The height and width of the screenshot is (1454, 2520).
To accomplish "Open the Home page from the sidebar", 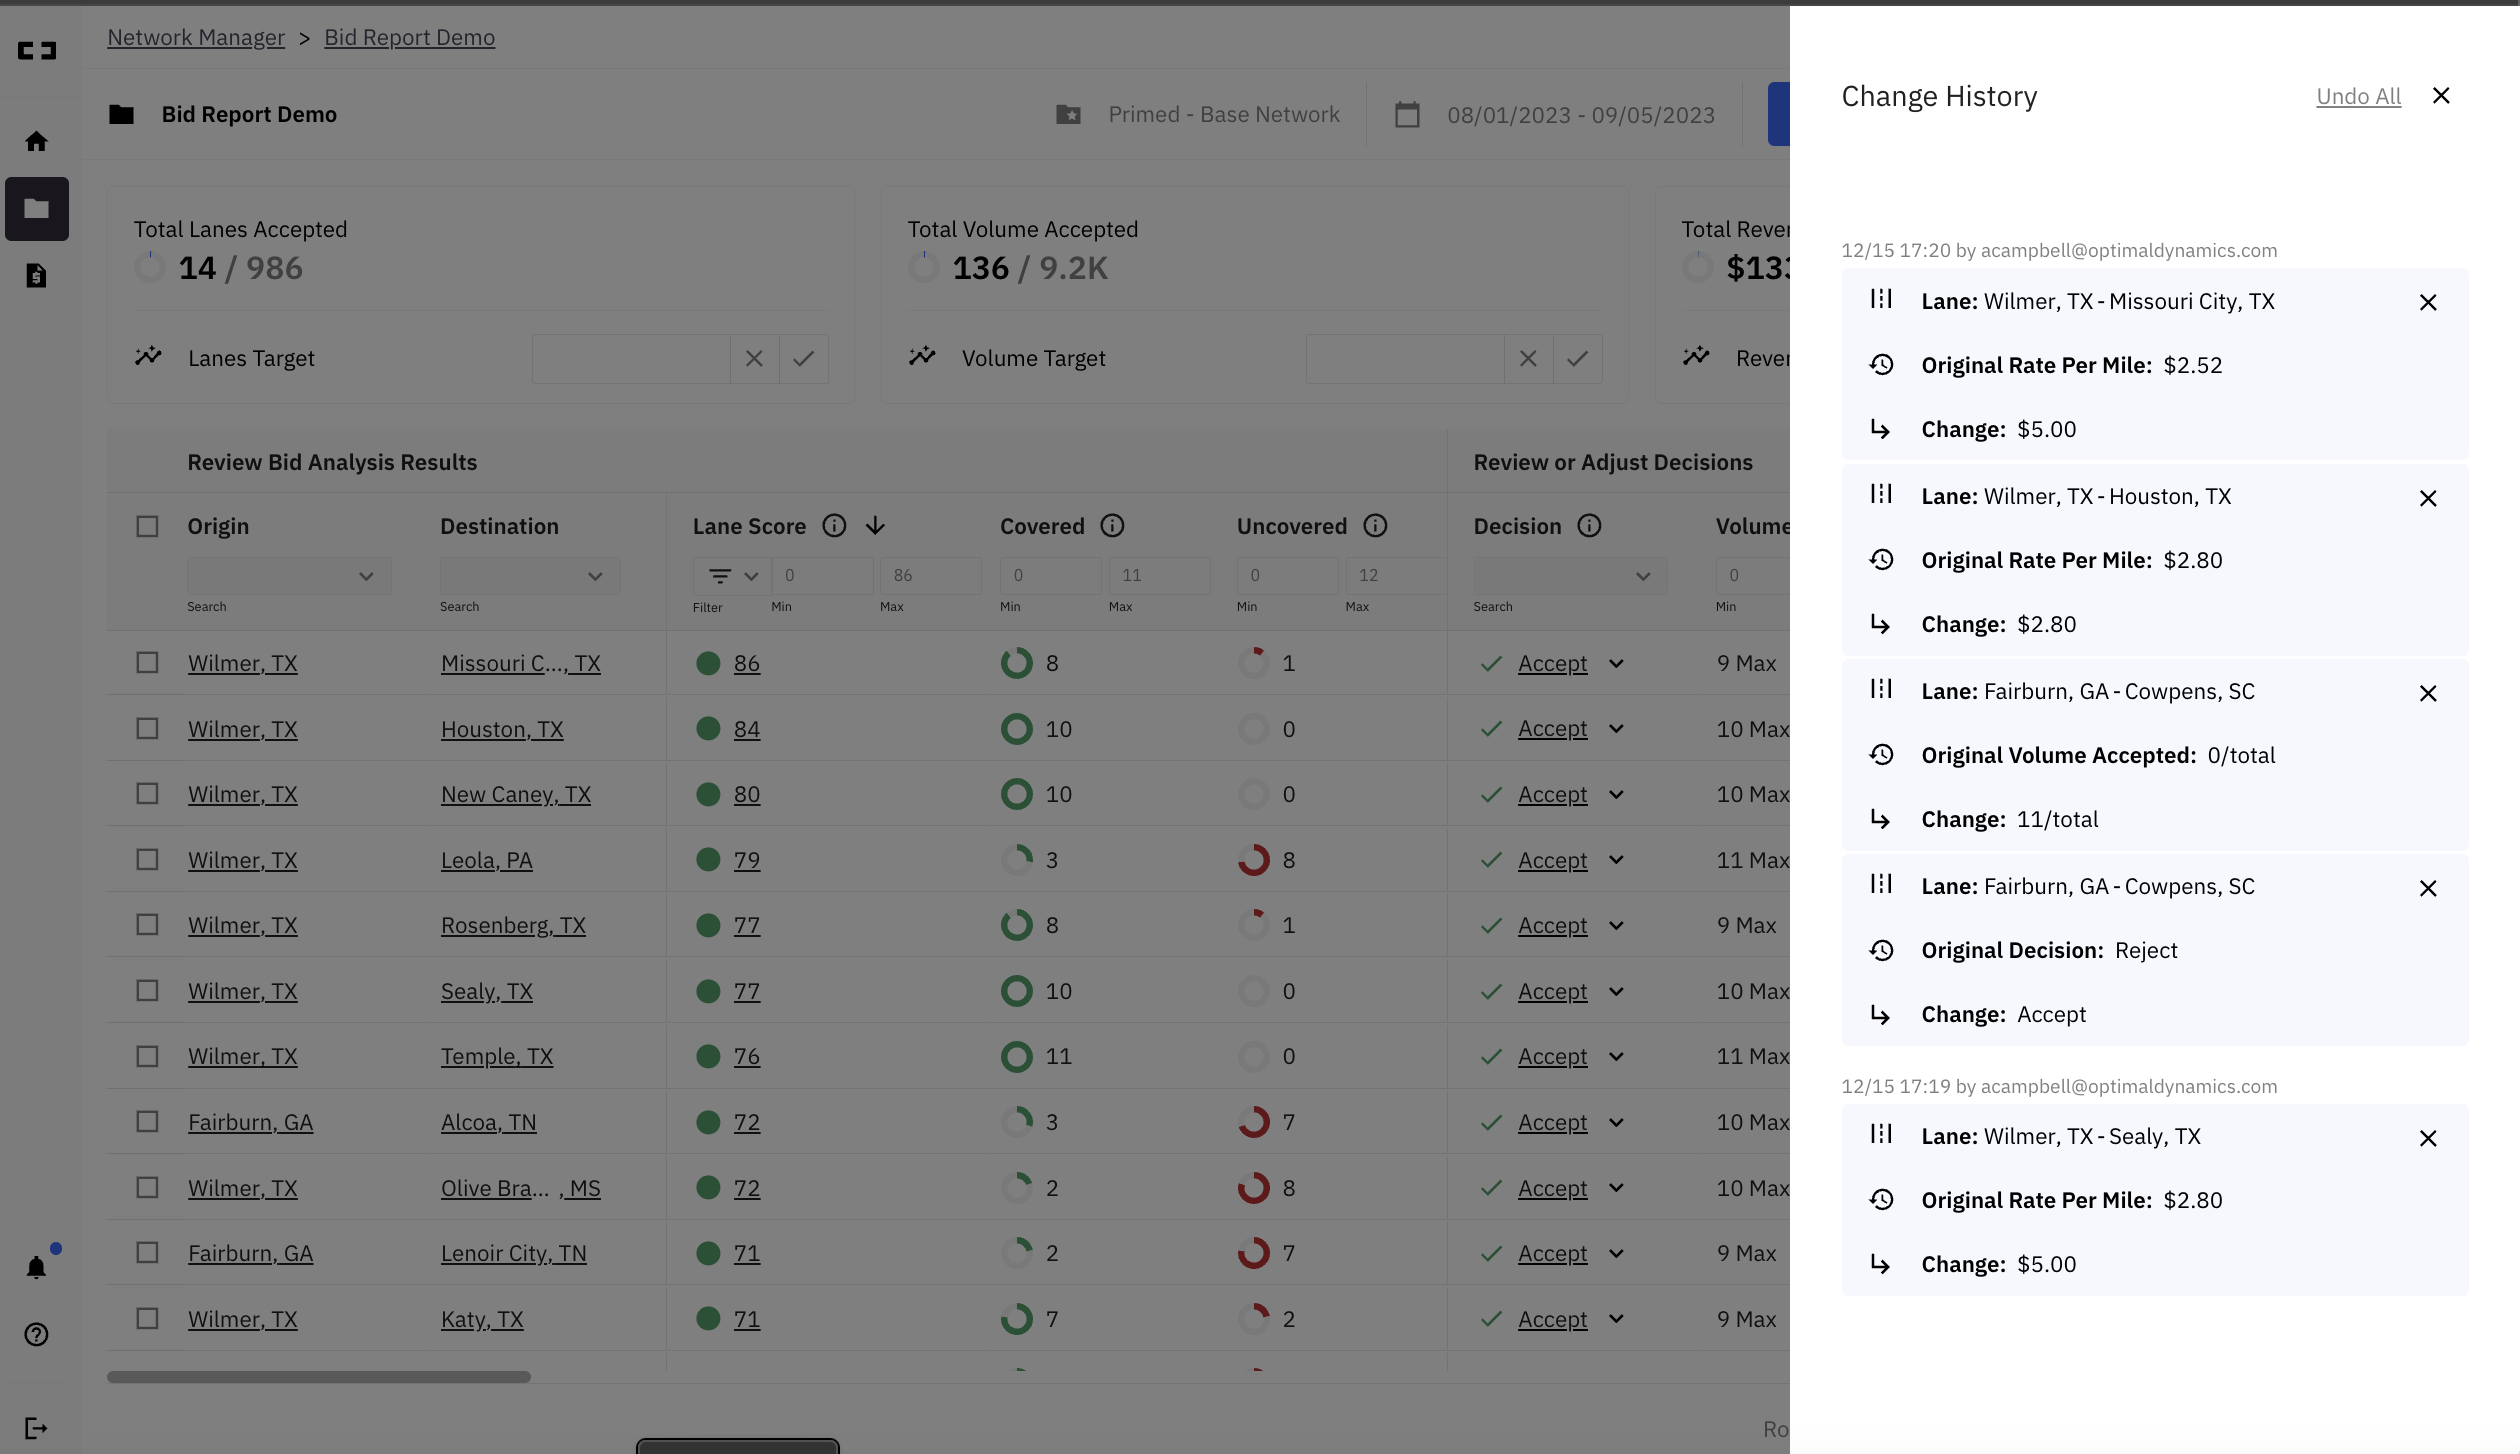I will tap(37, 141).
